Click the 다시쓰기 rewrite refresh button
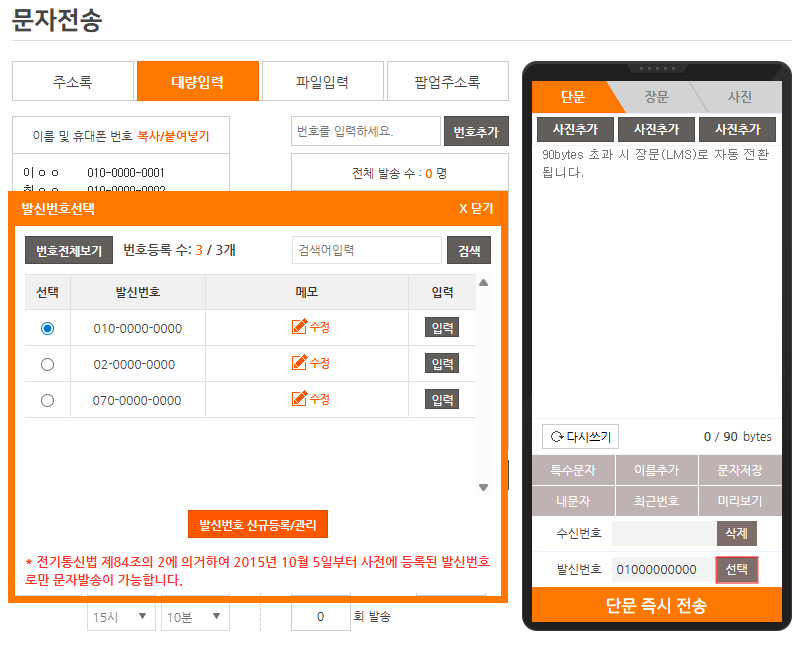 pos(580,437)
